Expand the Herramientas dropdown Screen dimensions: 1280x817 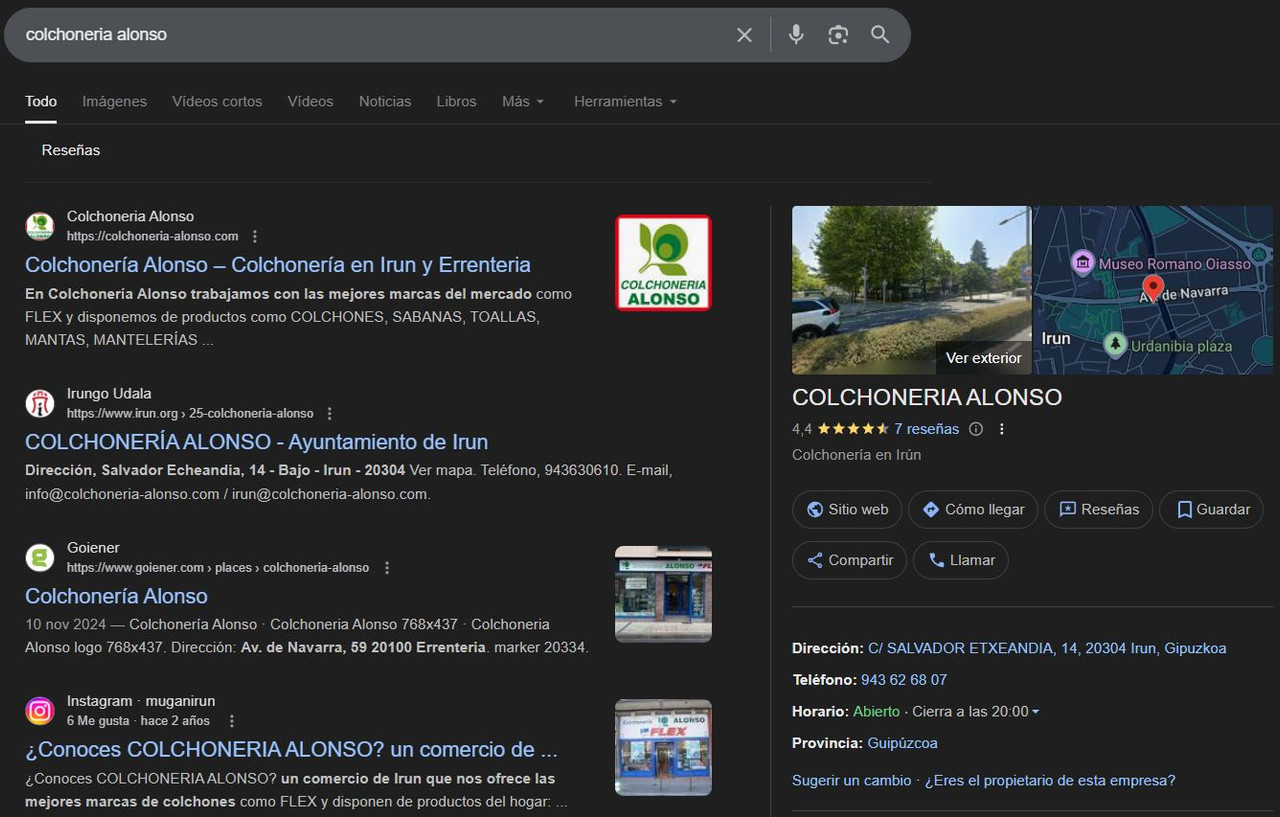[x=625, y=102]
